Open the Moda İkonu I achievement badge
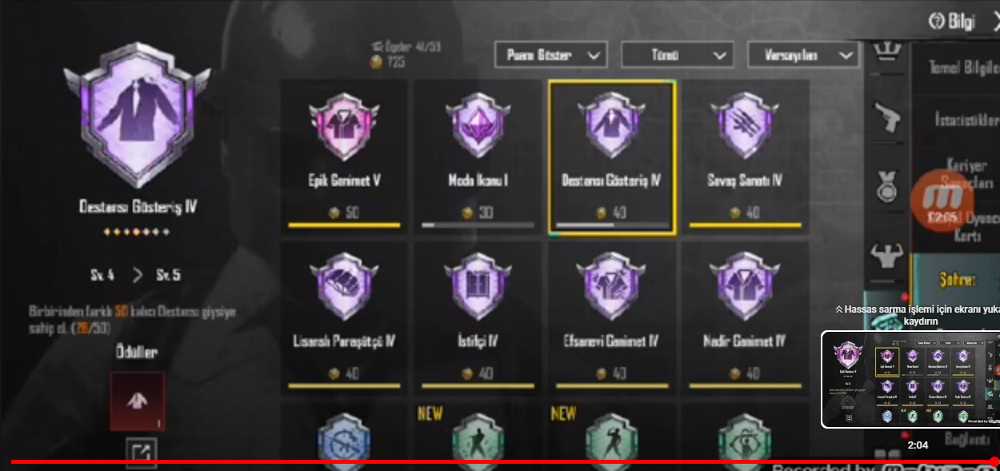The height and width of the screenshot is (471, 1000). click(x=478, y=157)
